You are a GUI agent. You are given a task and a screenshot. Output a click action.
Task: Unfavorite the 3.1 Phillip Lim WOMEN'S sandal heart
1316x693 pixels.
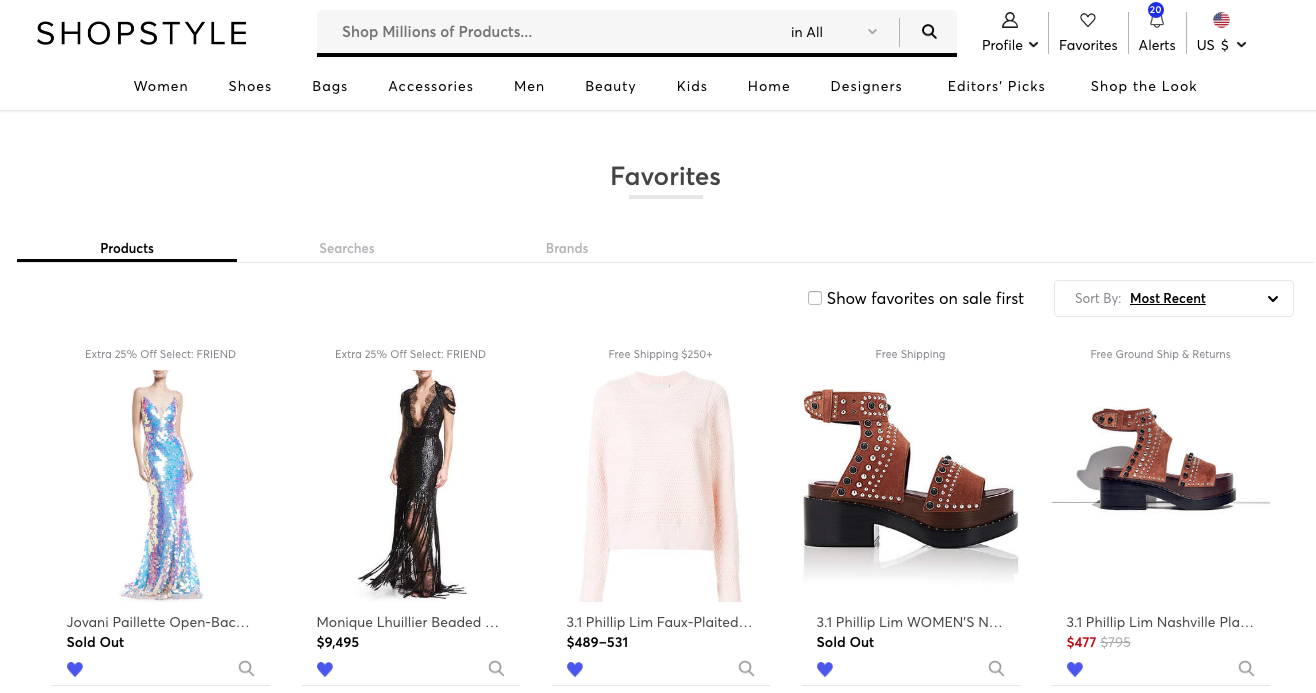825,669
